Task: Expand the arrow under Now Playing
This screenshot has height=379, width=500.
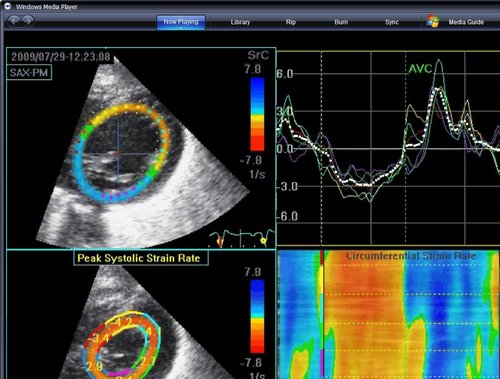Action: coord(181,28)
